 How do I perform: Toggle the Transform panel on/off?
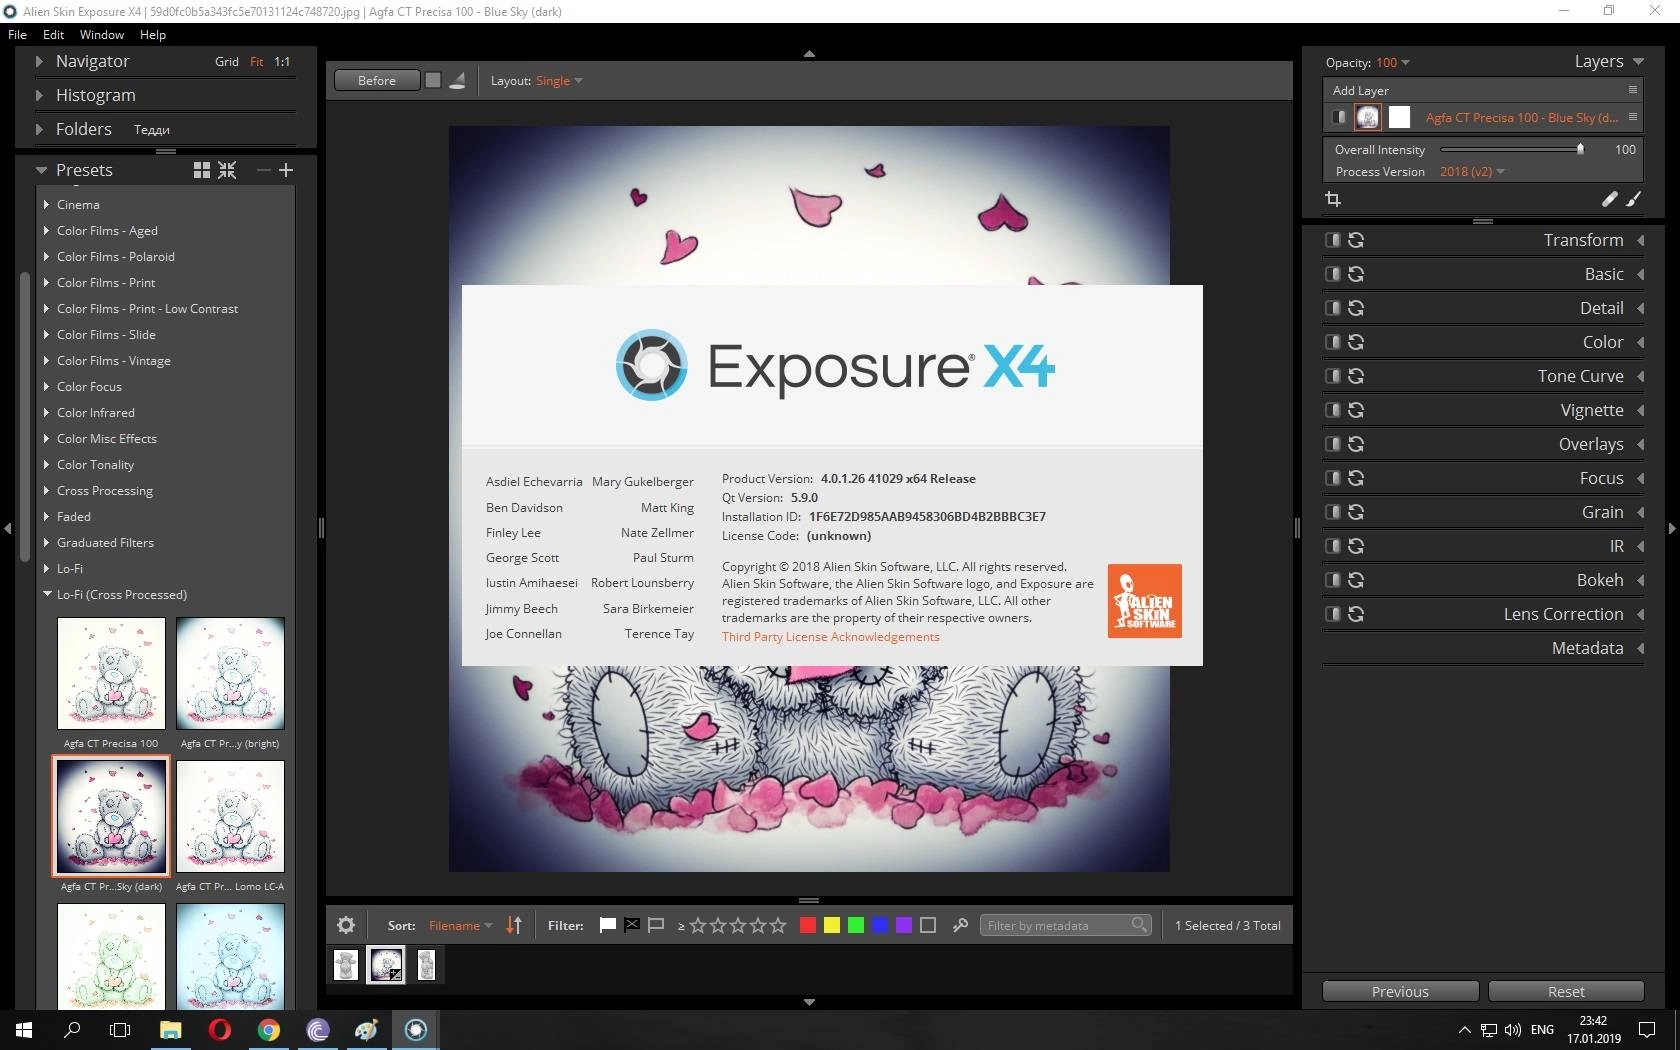pyautogui.click(x=1332, y=240)
